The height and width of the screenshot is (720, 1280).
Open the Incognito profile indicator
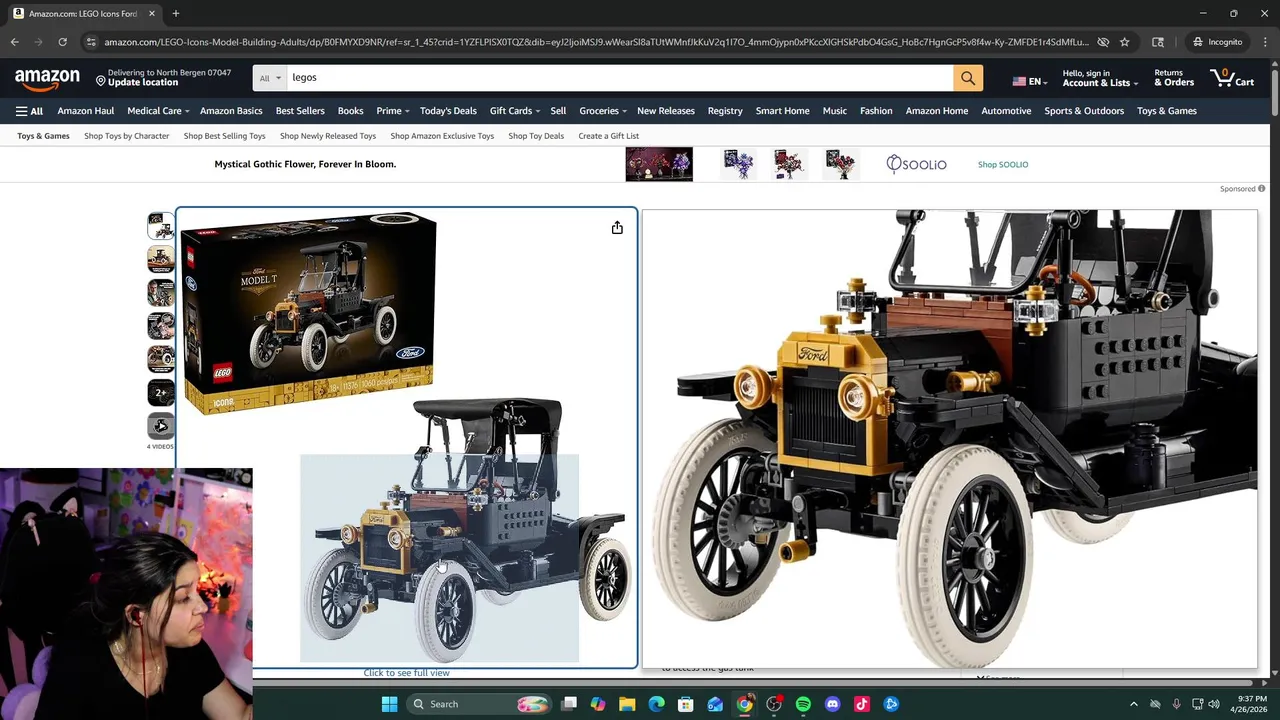tap(1217, 42)
